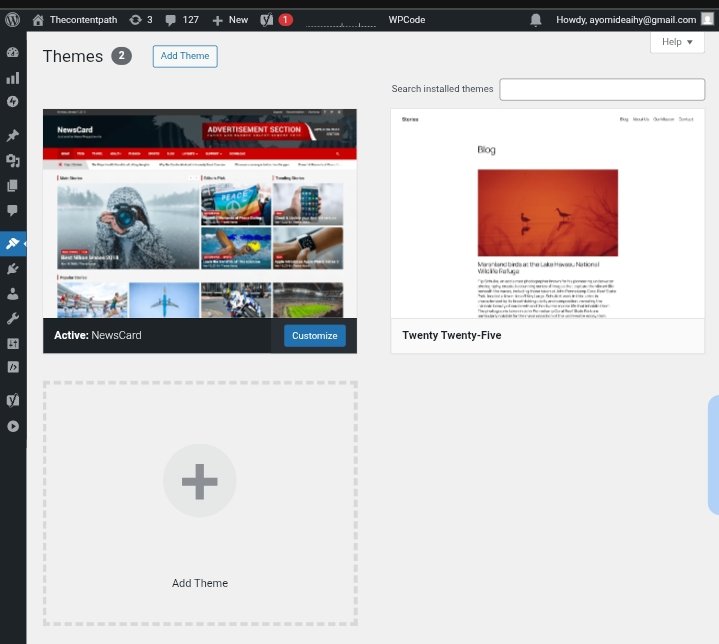Open Comments in the sidebar
The image size is (719, 644).
[13, 210]
